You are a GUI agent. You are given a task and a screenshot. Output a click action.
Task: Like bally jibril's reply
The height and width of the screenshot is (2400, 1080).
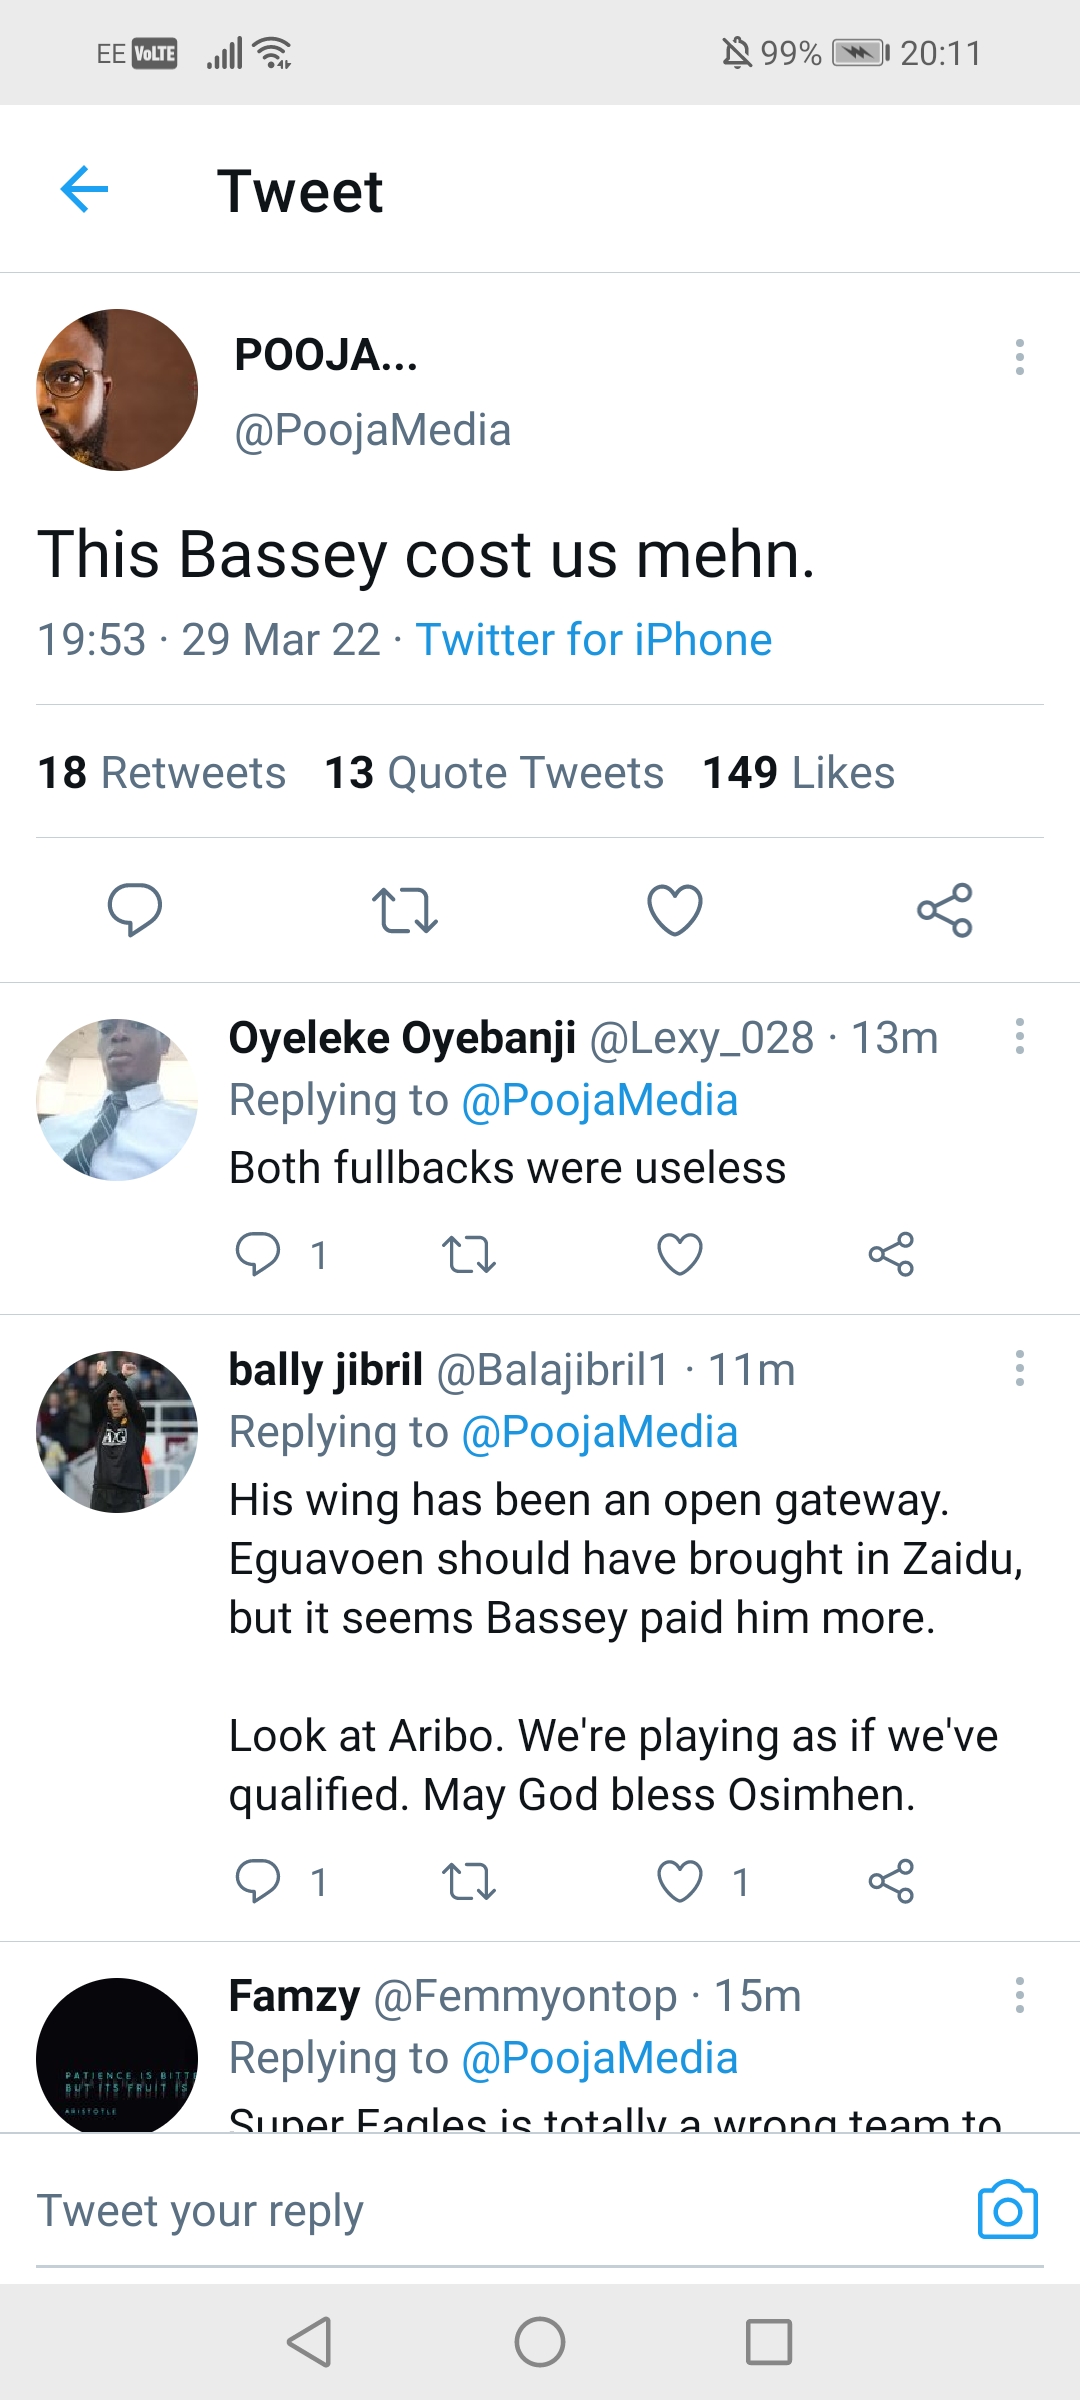pyautogui.click(x=680, y=1882)
